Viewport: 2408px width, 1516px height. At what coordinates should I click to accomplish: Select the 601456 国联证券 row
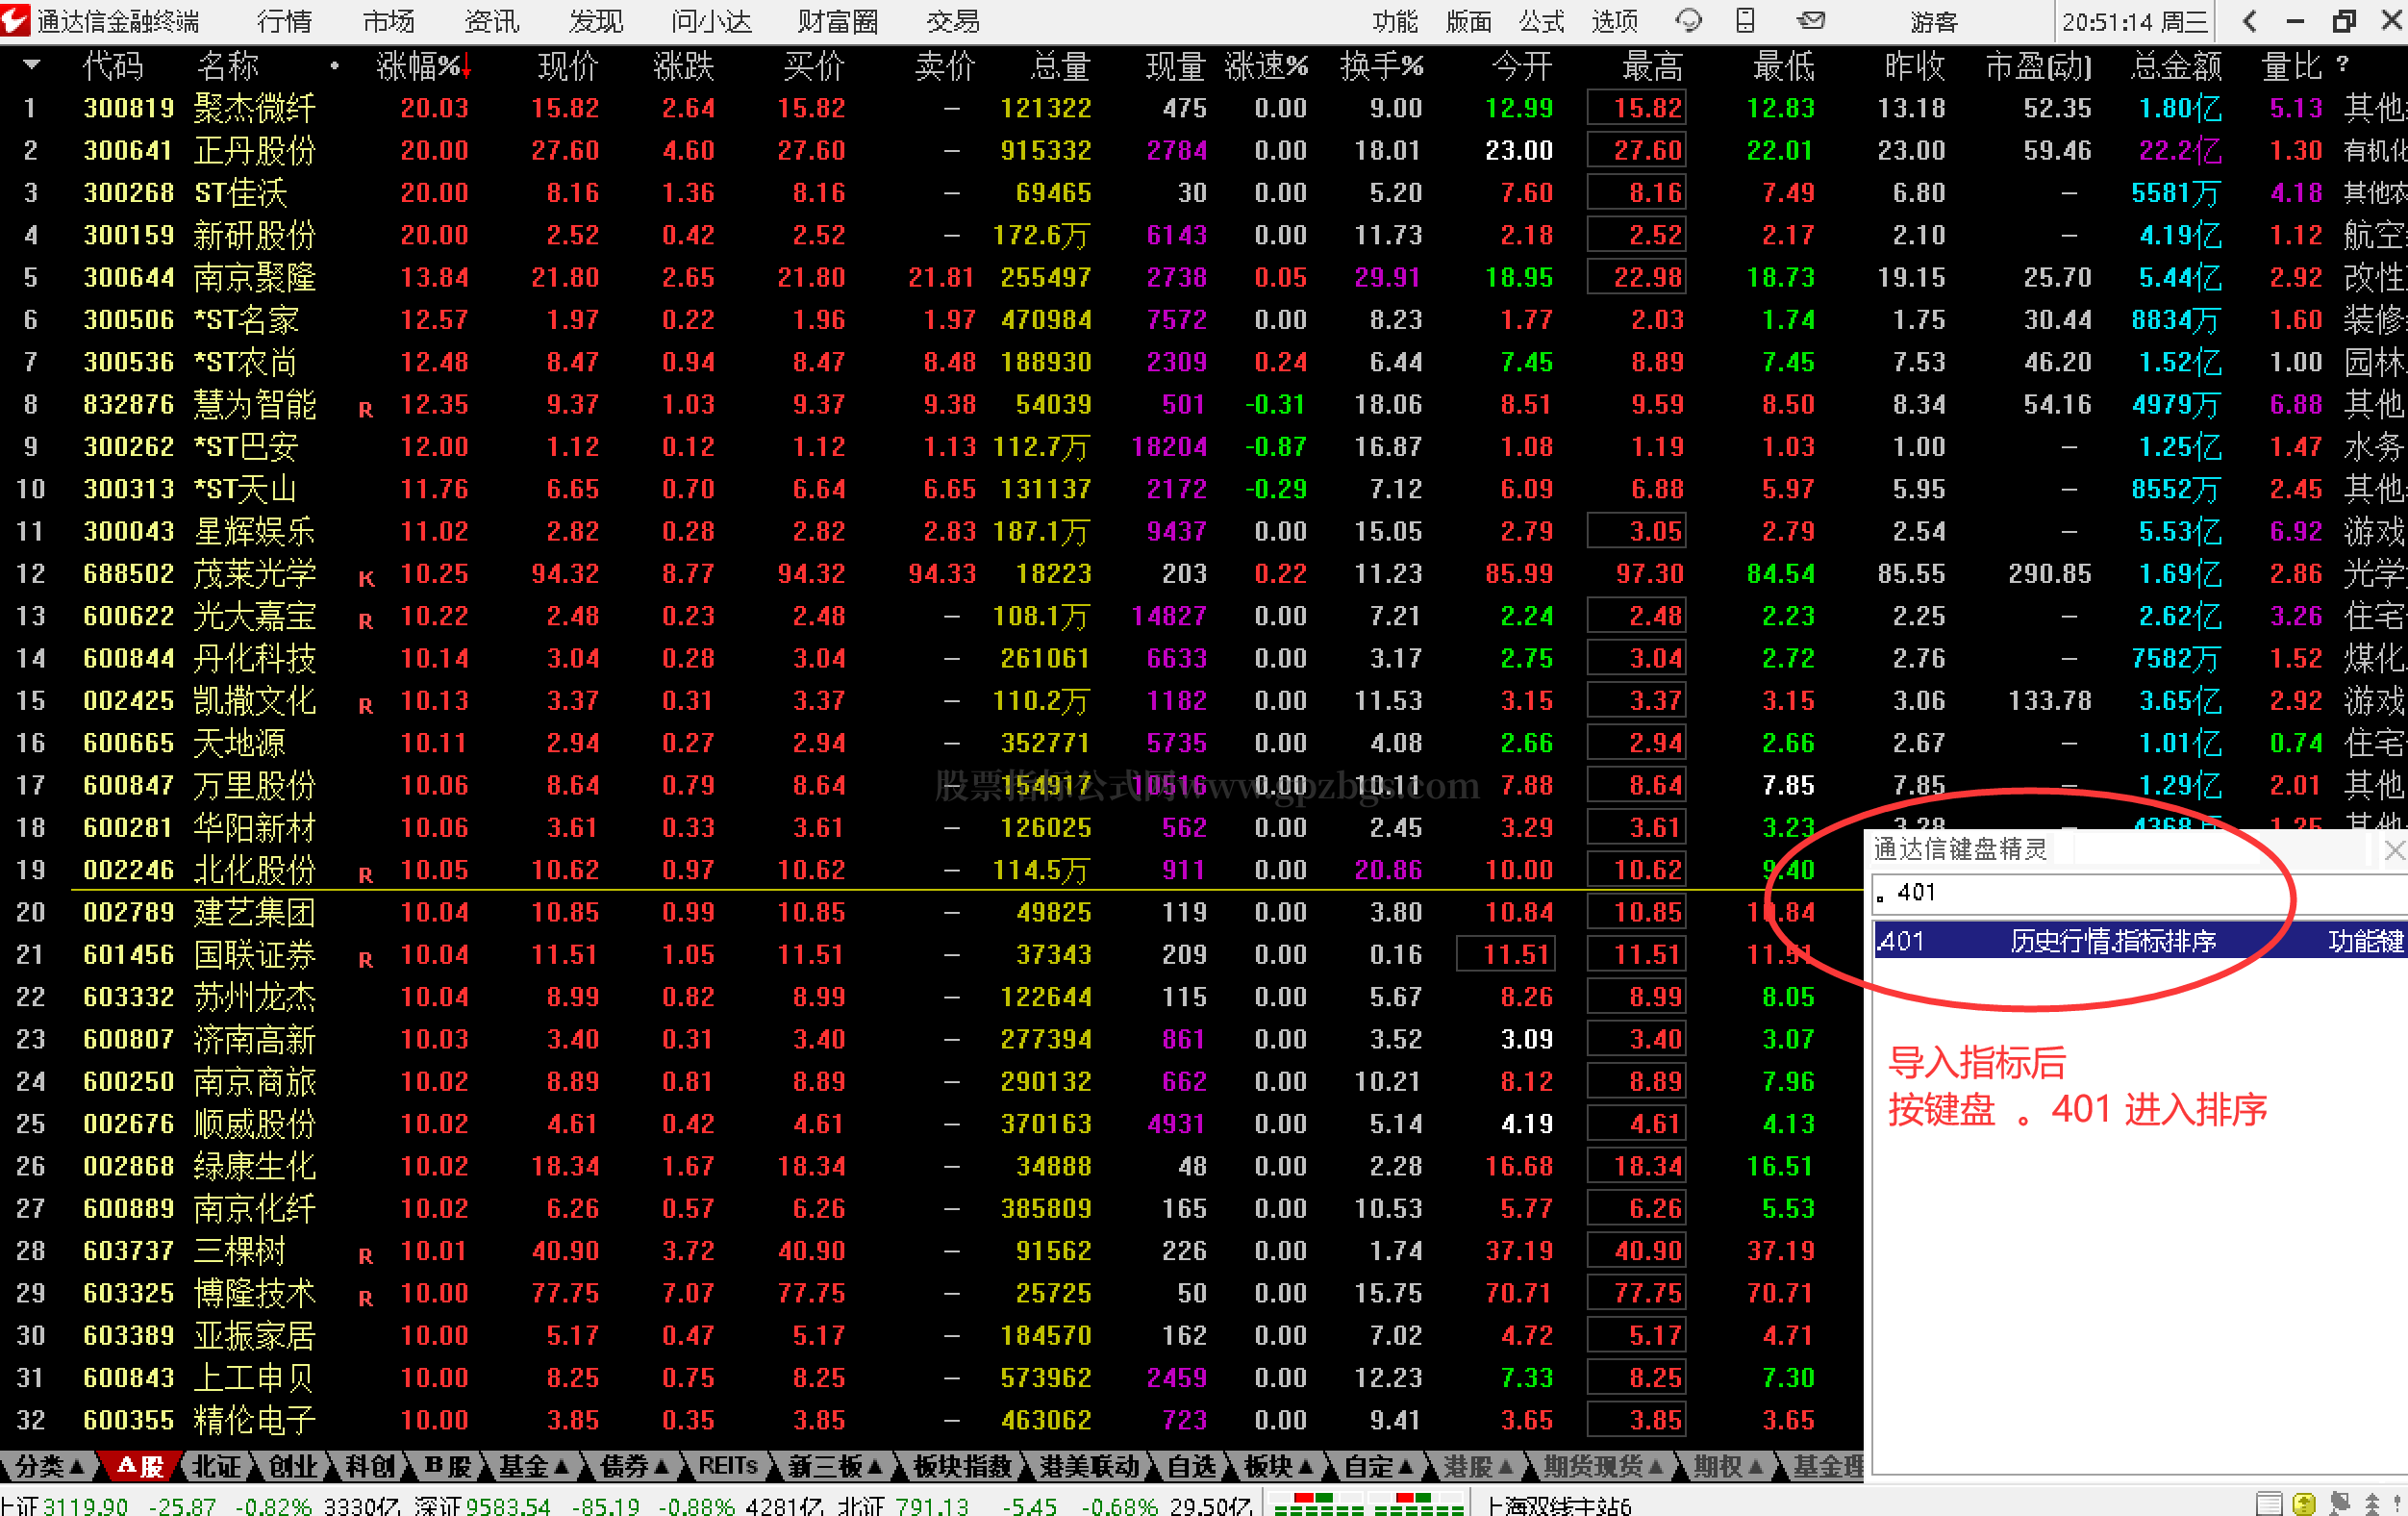click(x=932, y=954)
